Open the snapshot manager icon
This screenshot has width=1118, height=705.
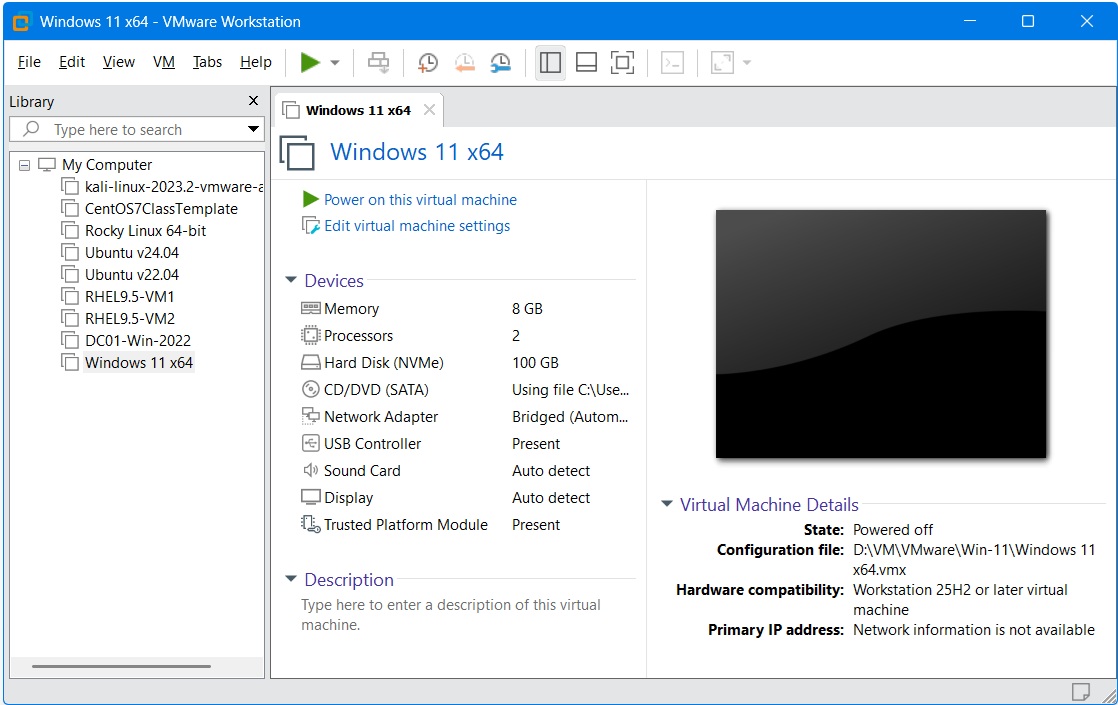501,63
